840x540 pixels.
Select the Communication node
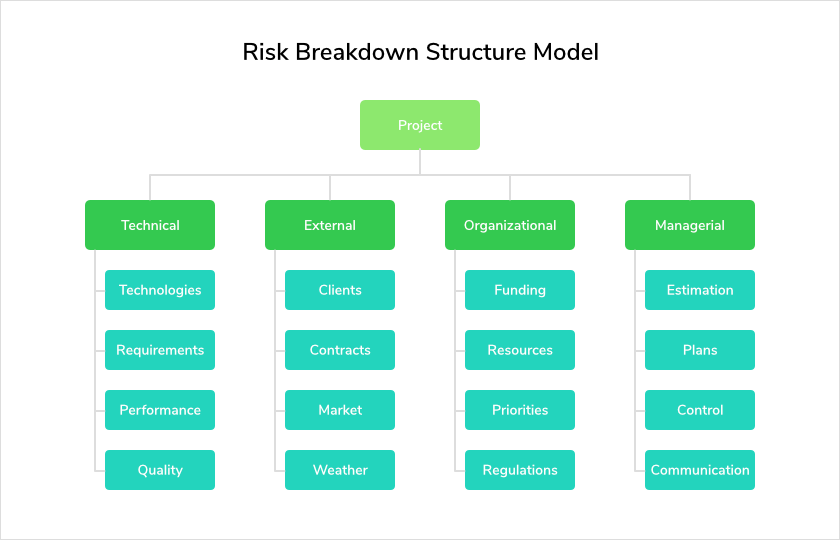[x=700, y=470]
